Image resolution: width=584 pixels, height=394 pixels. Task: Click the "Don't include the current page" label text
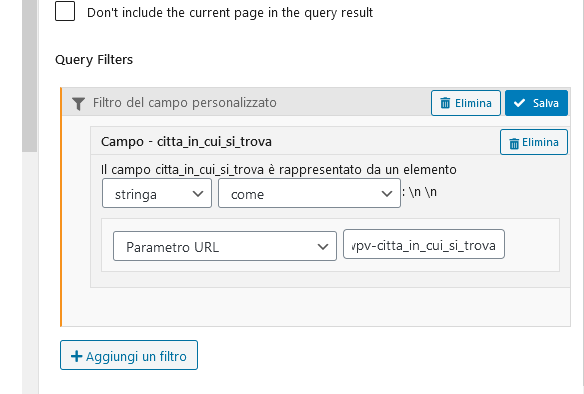pos(230,13)
